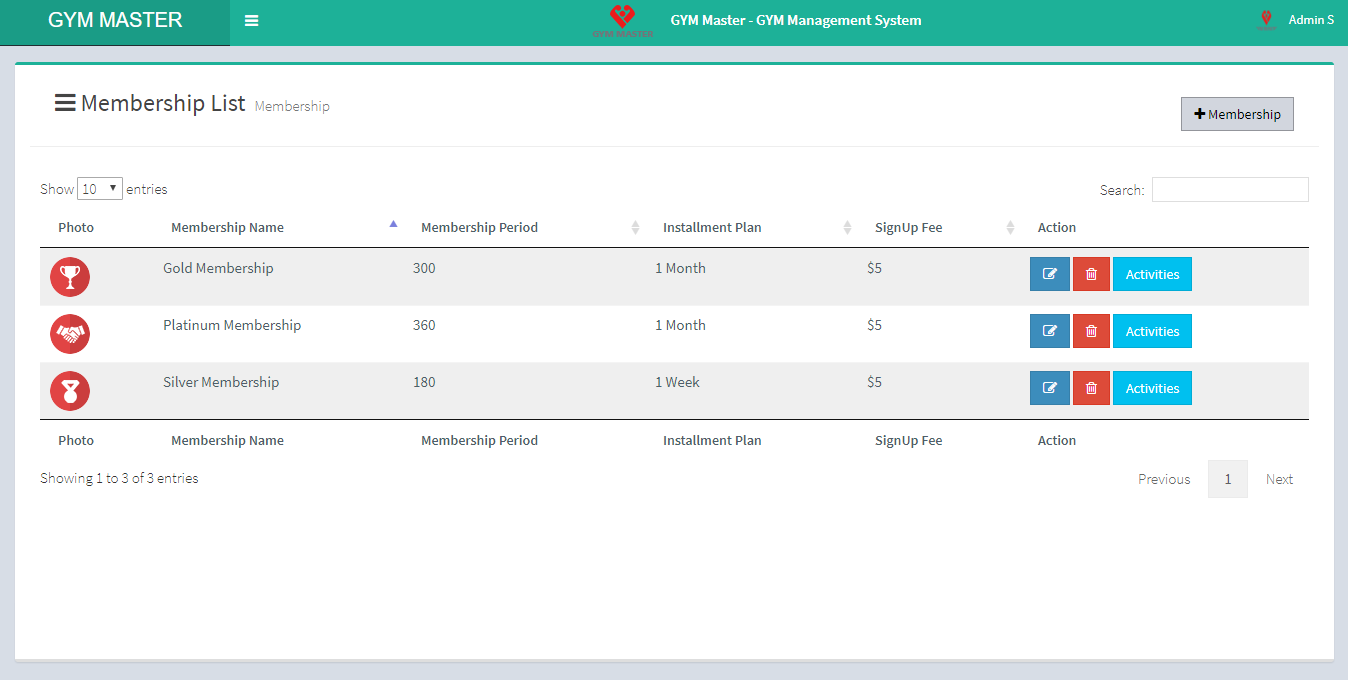Open the show entries count dropdown
The image size is (1348, 680).
point(99,189)
